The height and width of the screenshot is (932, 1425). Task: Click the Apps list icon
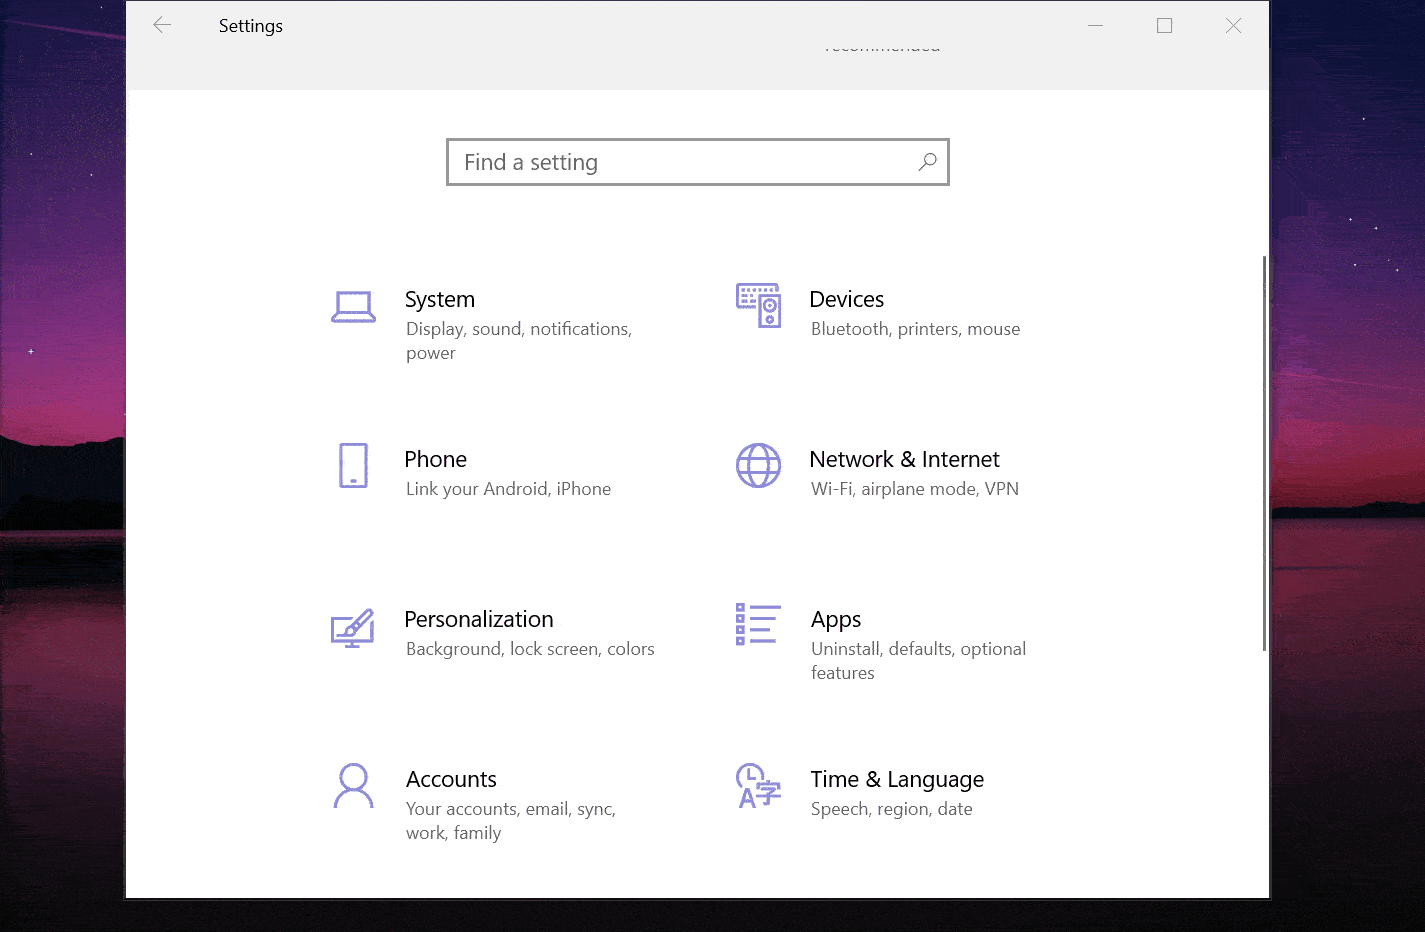tap(757, 623)
